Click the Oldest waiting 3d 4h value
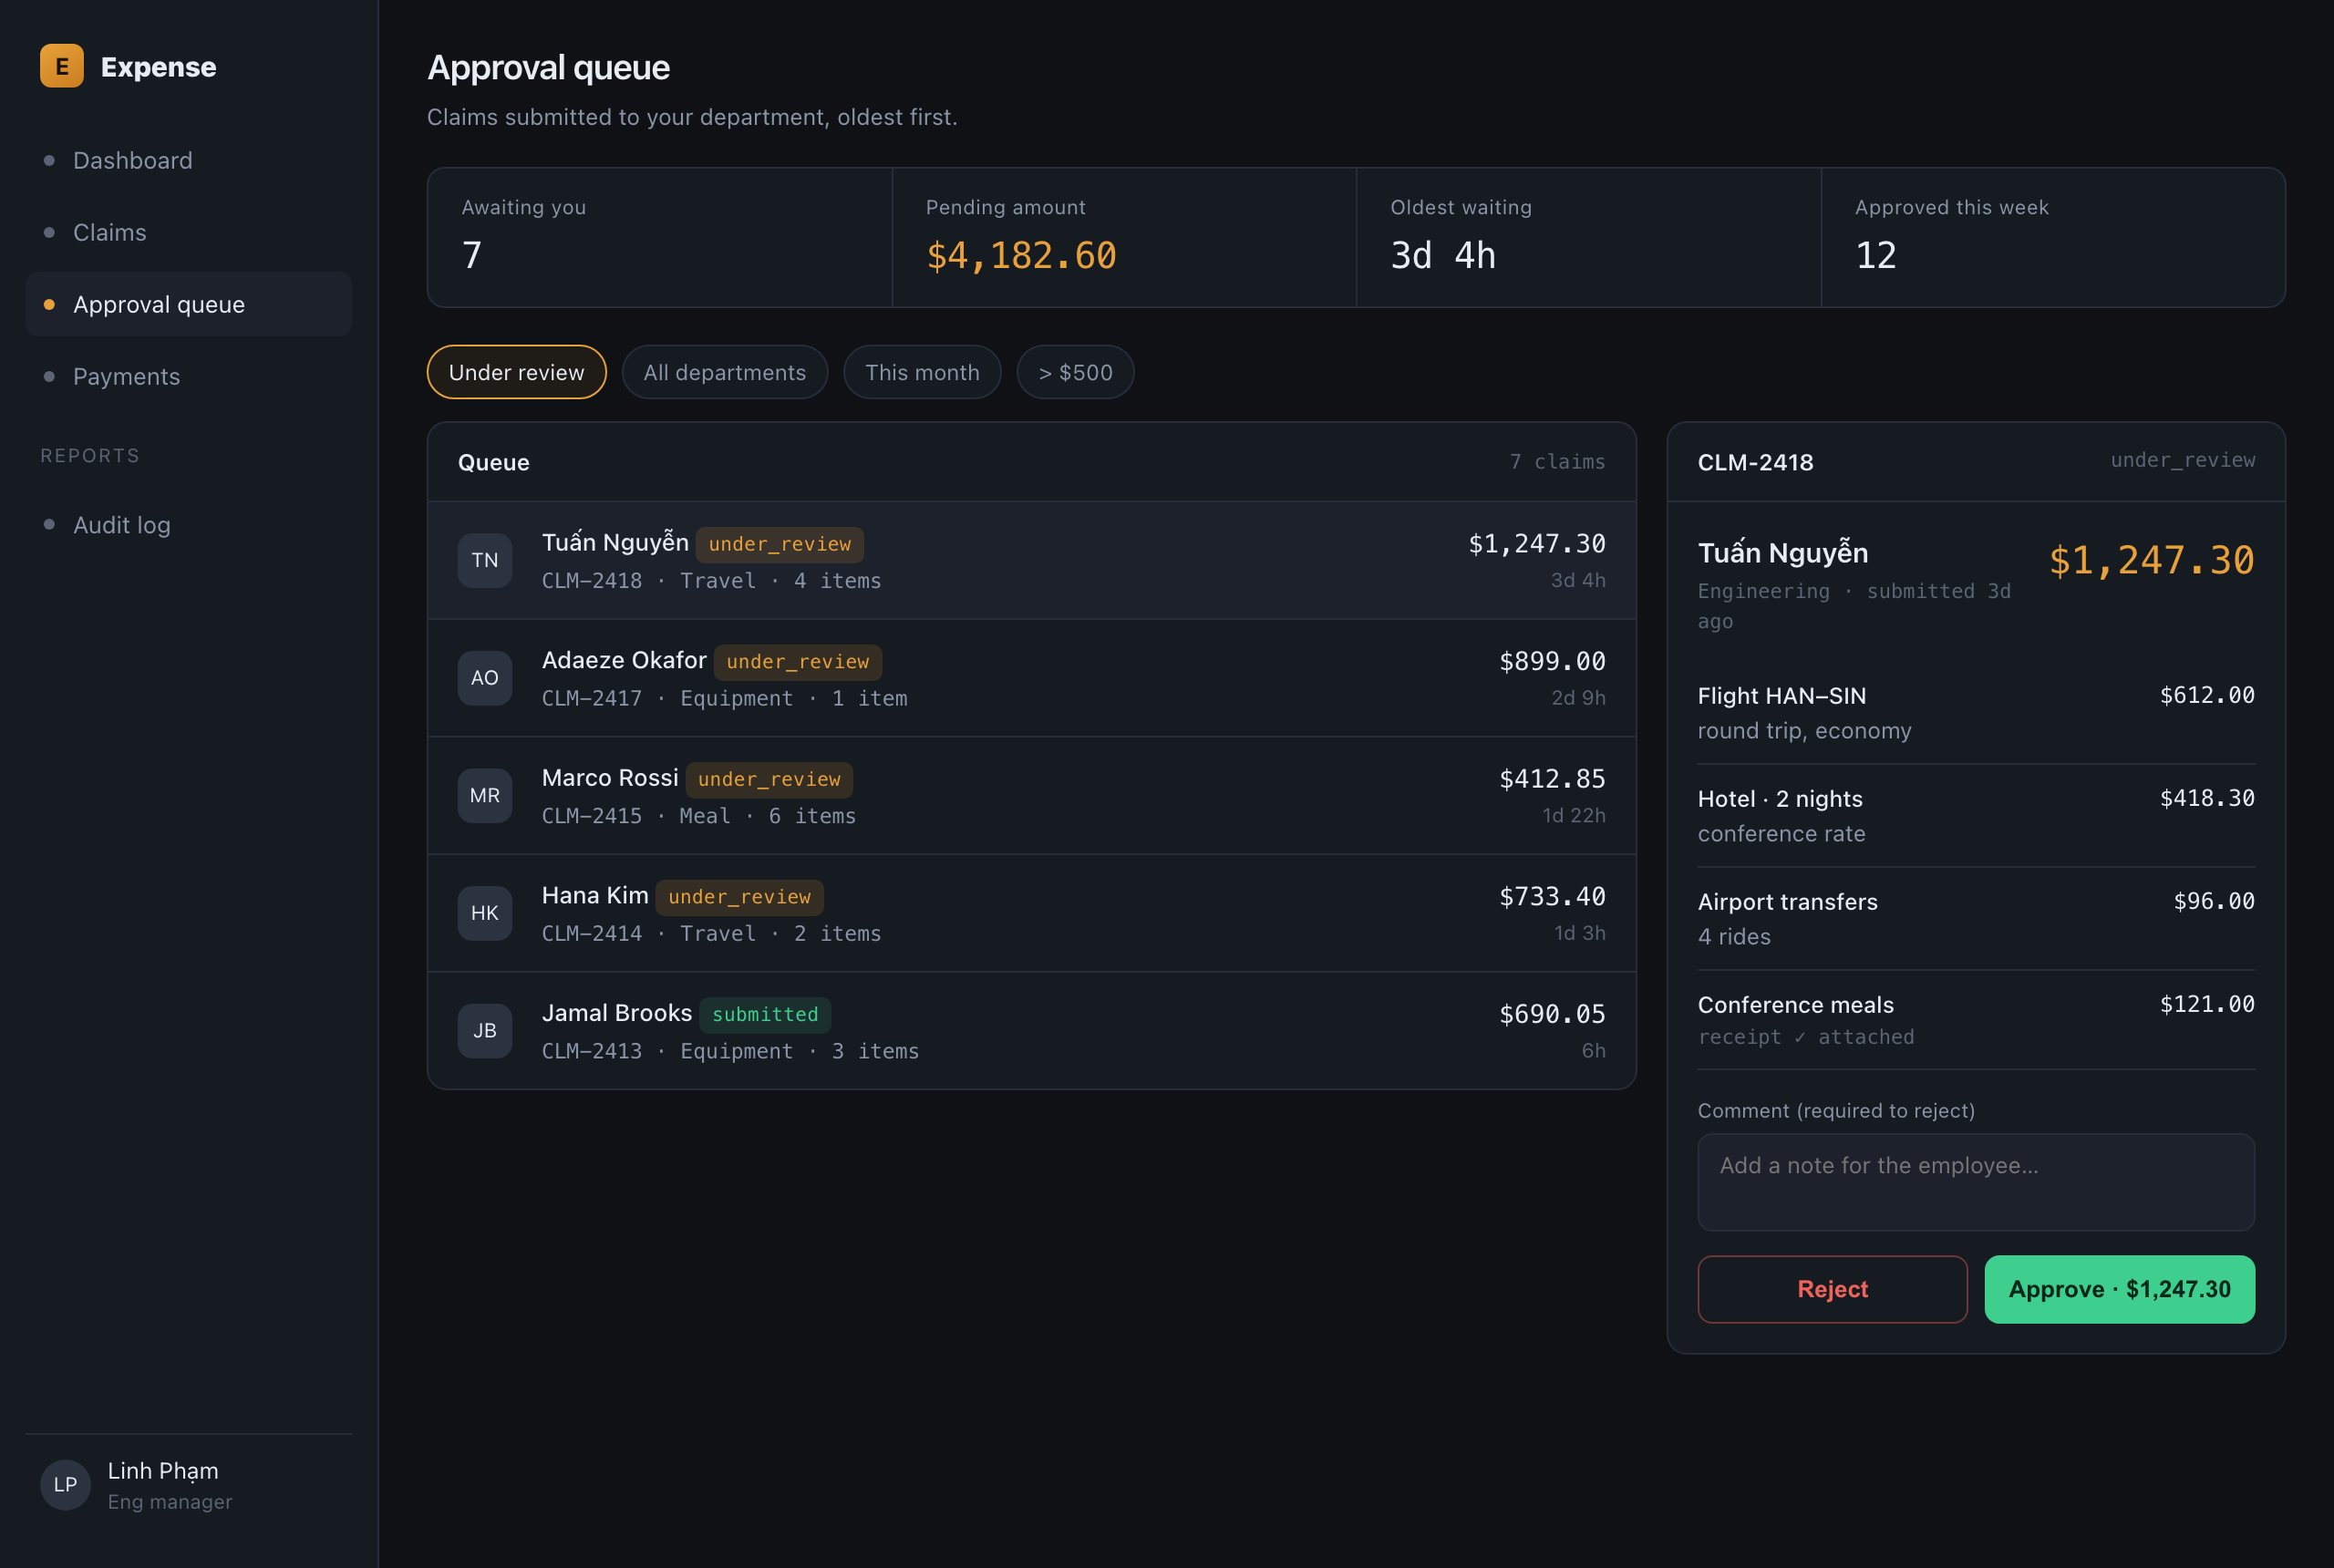 point(1443,256)
